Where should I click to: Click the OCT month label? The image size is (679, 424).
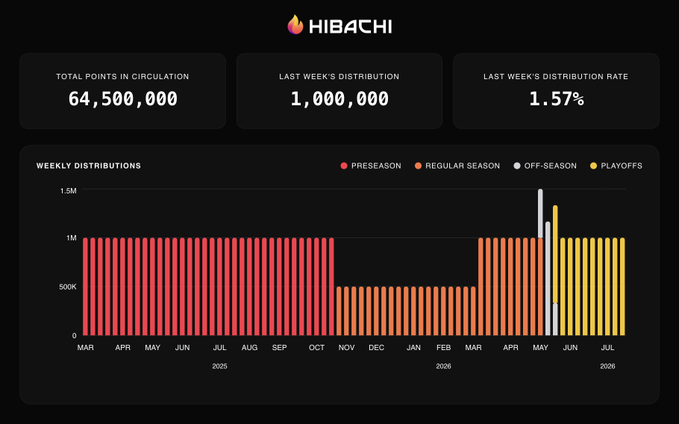pos(317,348)
